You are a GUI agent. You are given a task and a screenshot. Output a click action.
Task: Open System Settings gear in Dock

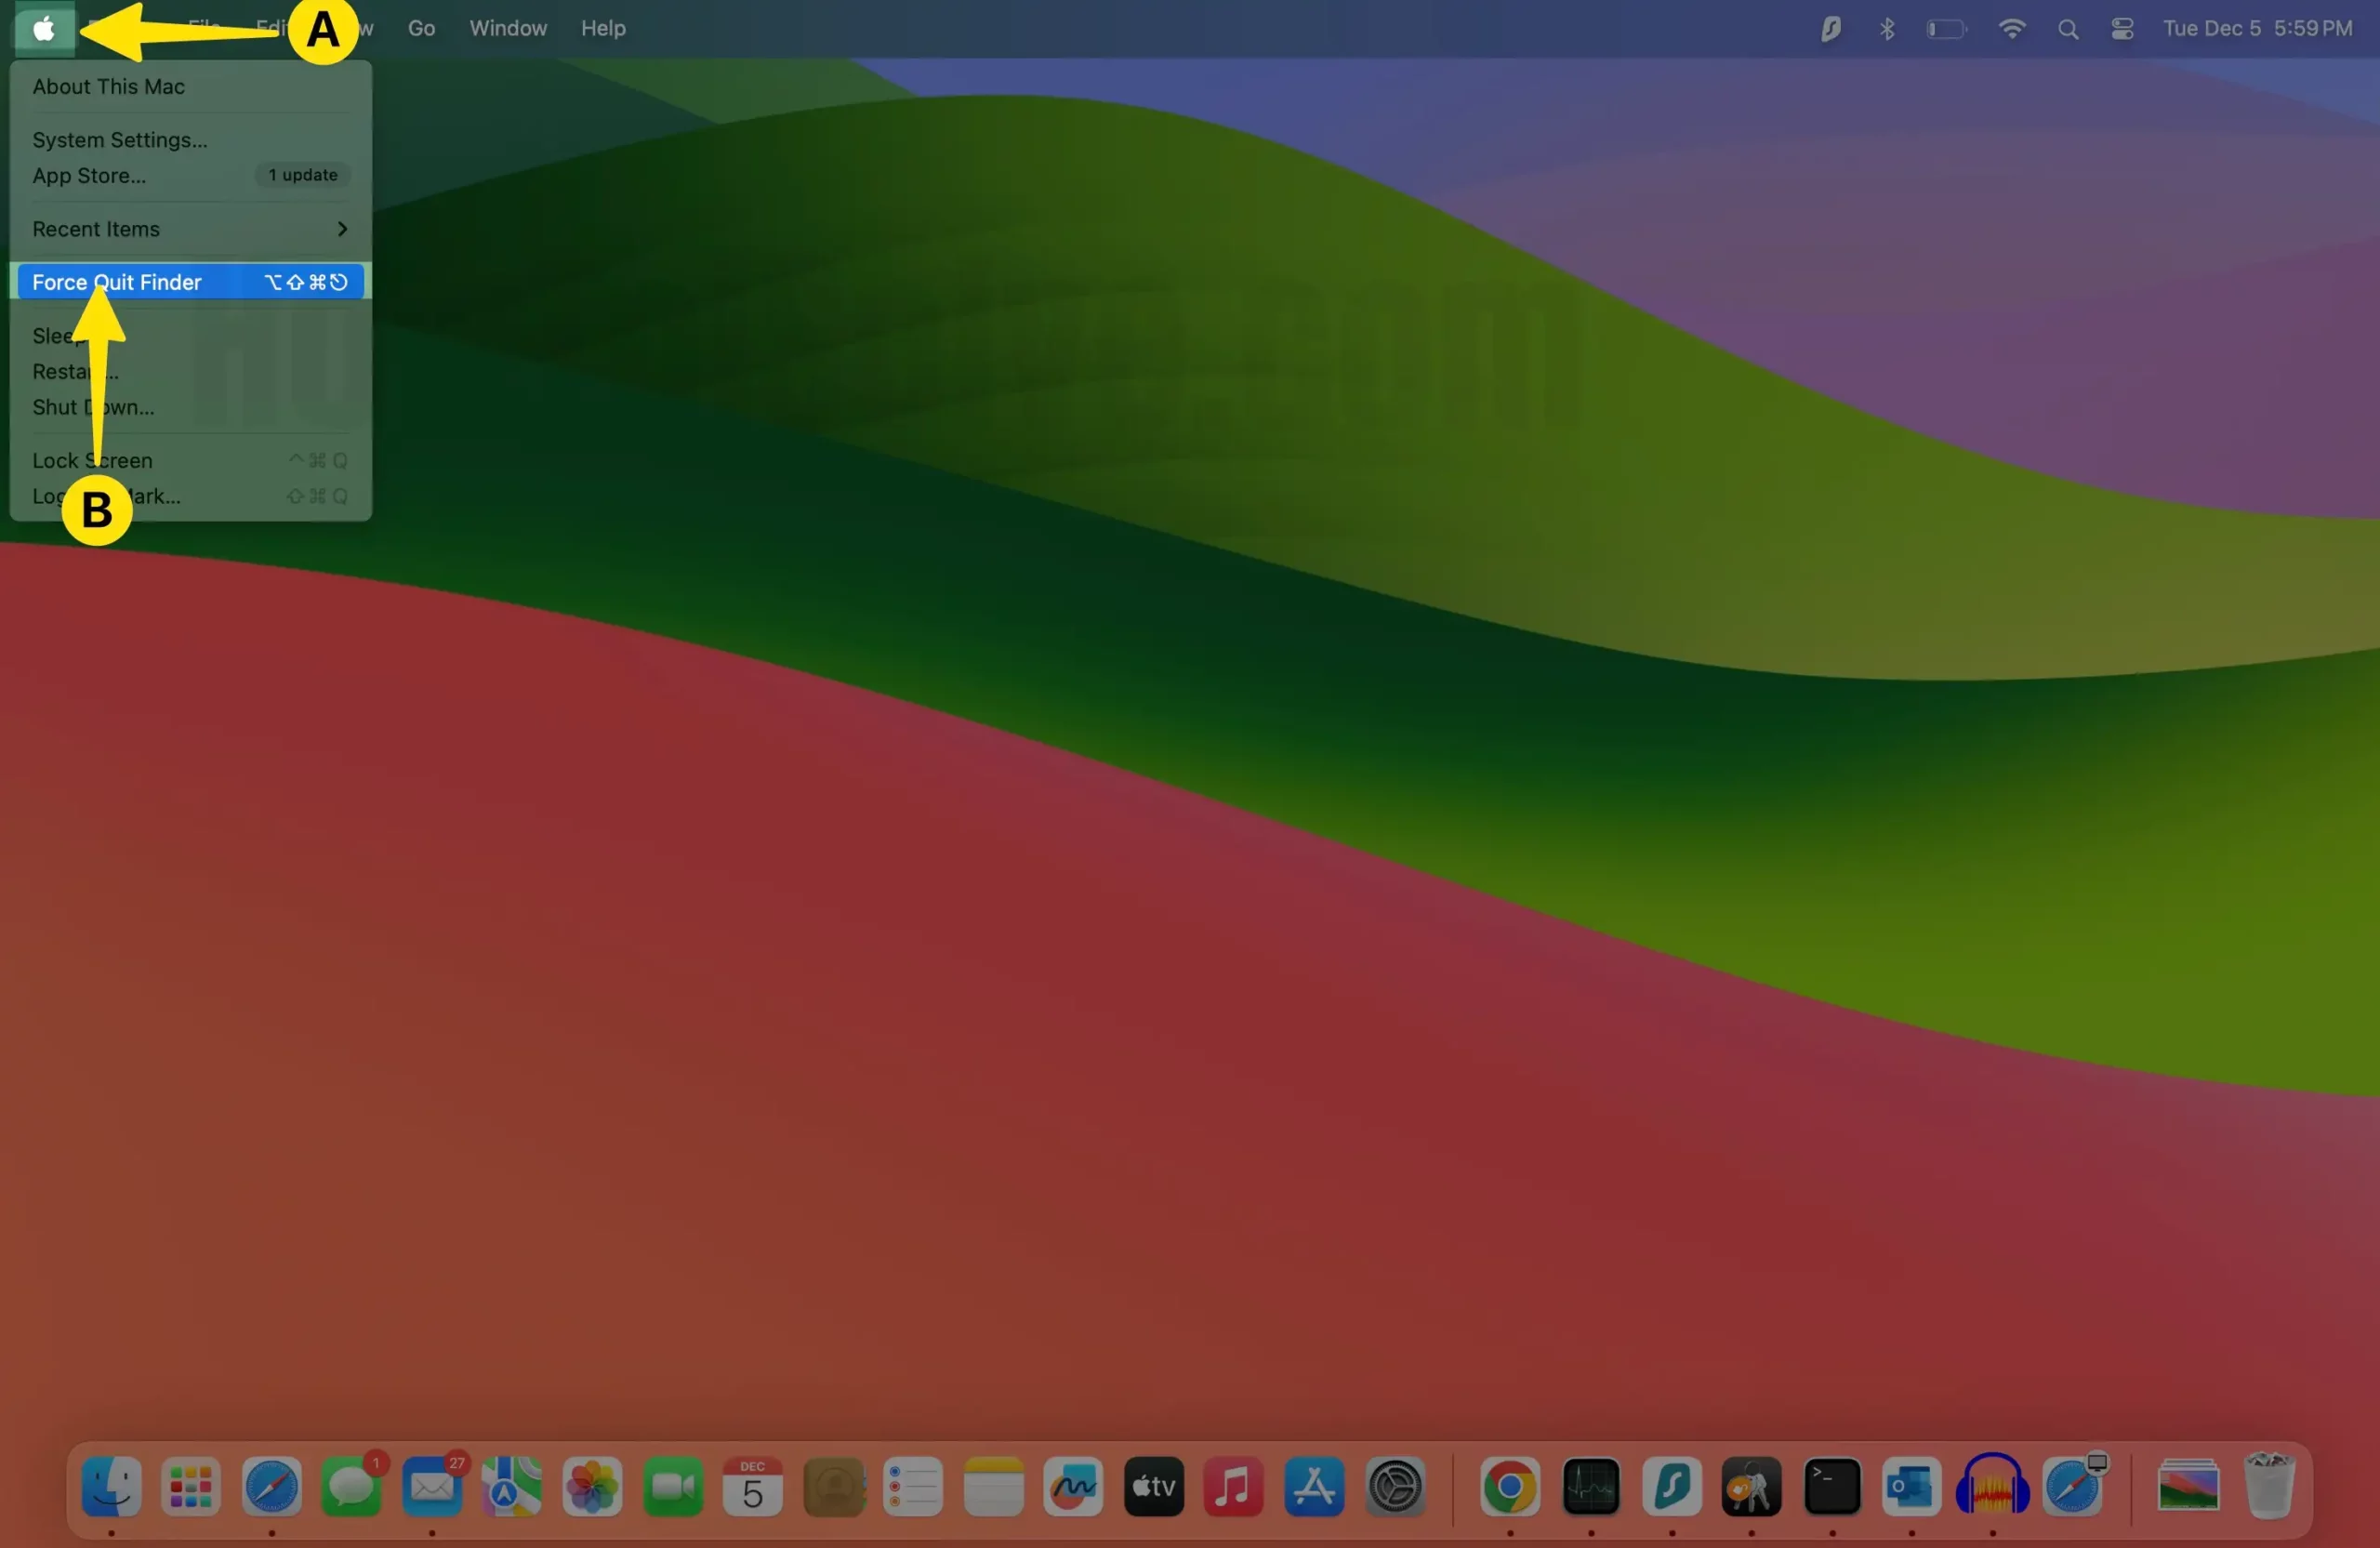[1395, 1487]
